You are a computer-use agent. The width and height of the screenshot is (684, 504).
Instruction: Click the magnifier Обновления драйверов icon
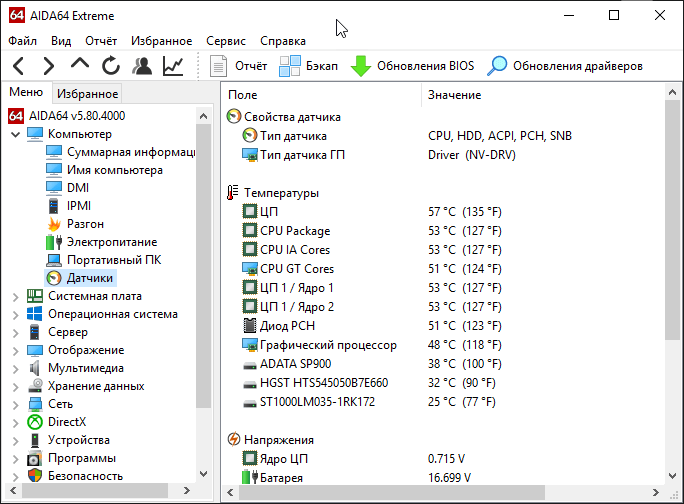point(497,66)
